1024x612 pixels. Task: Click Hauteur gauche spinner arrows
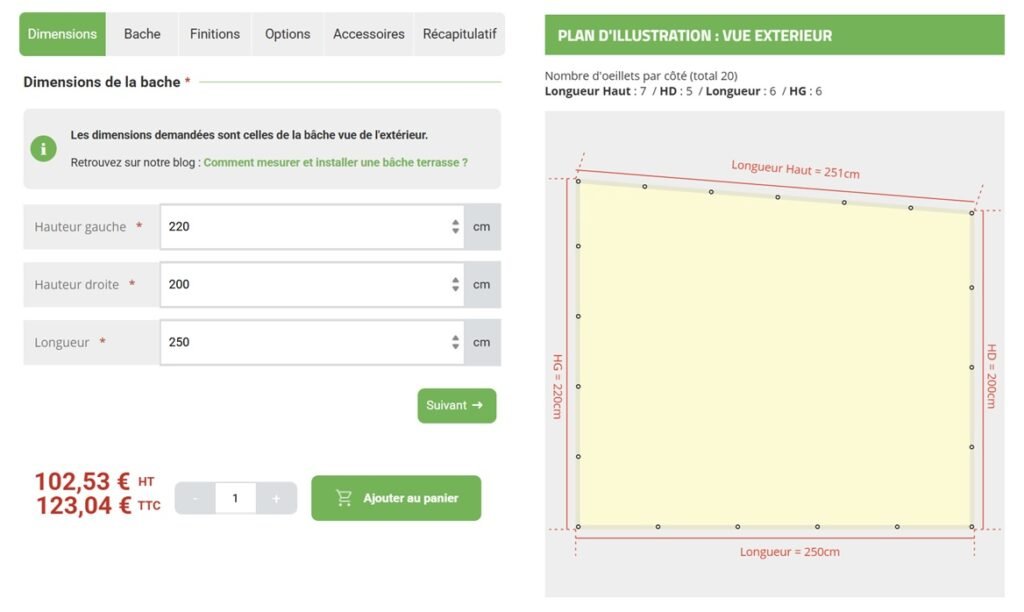455,227
